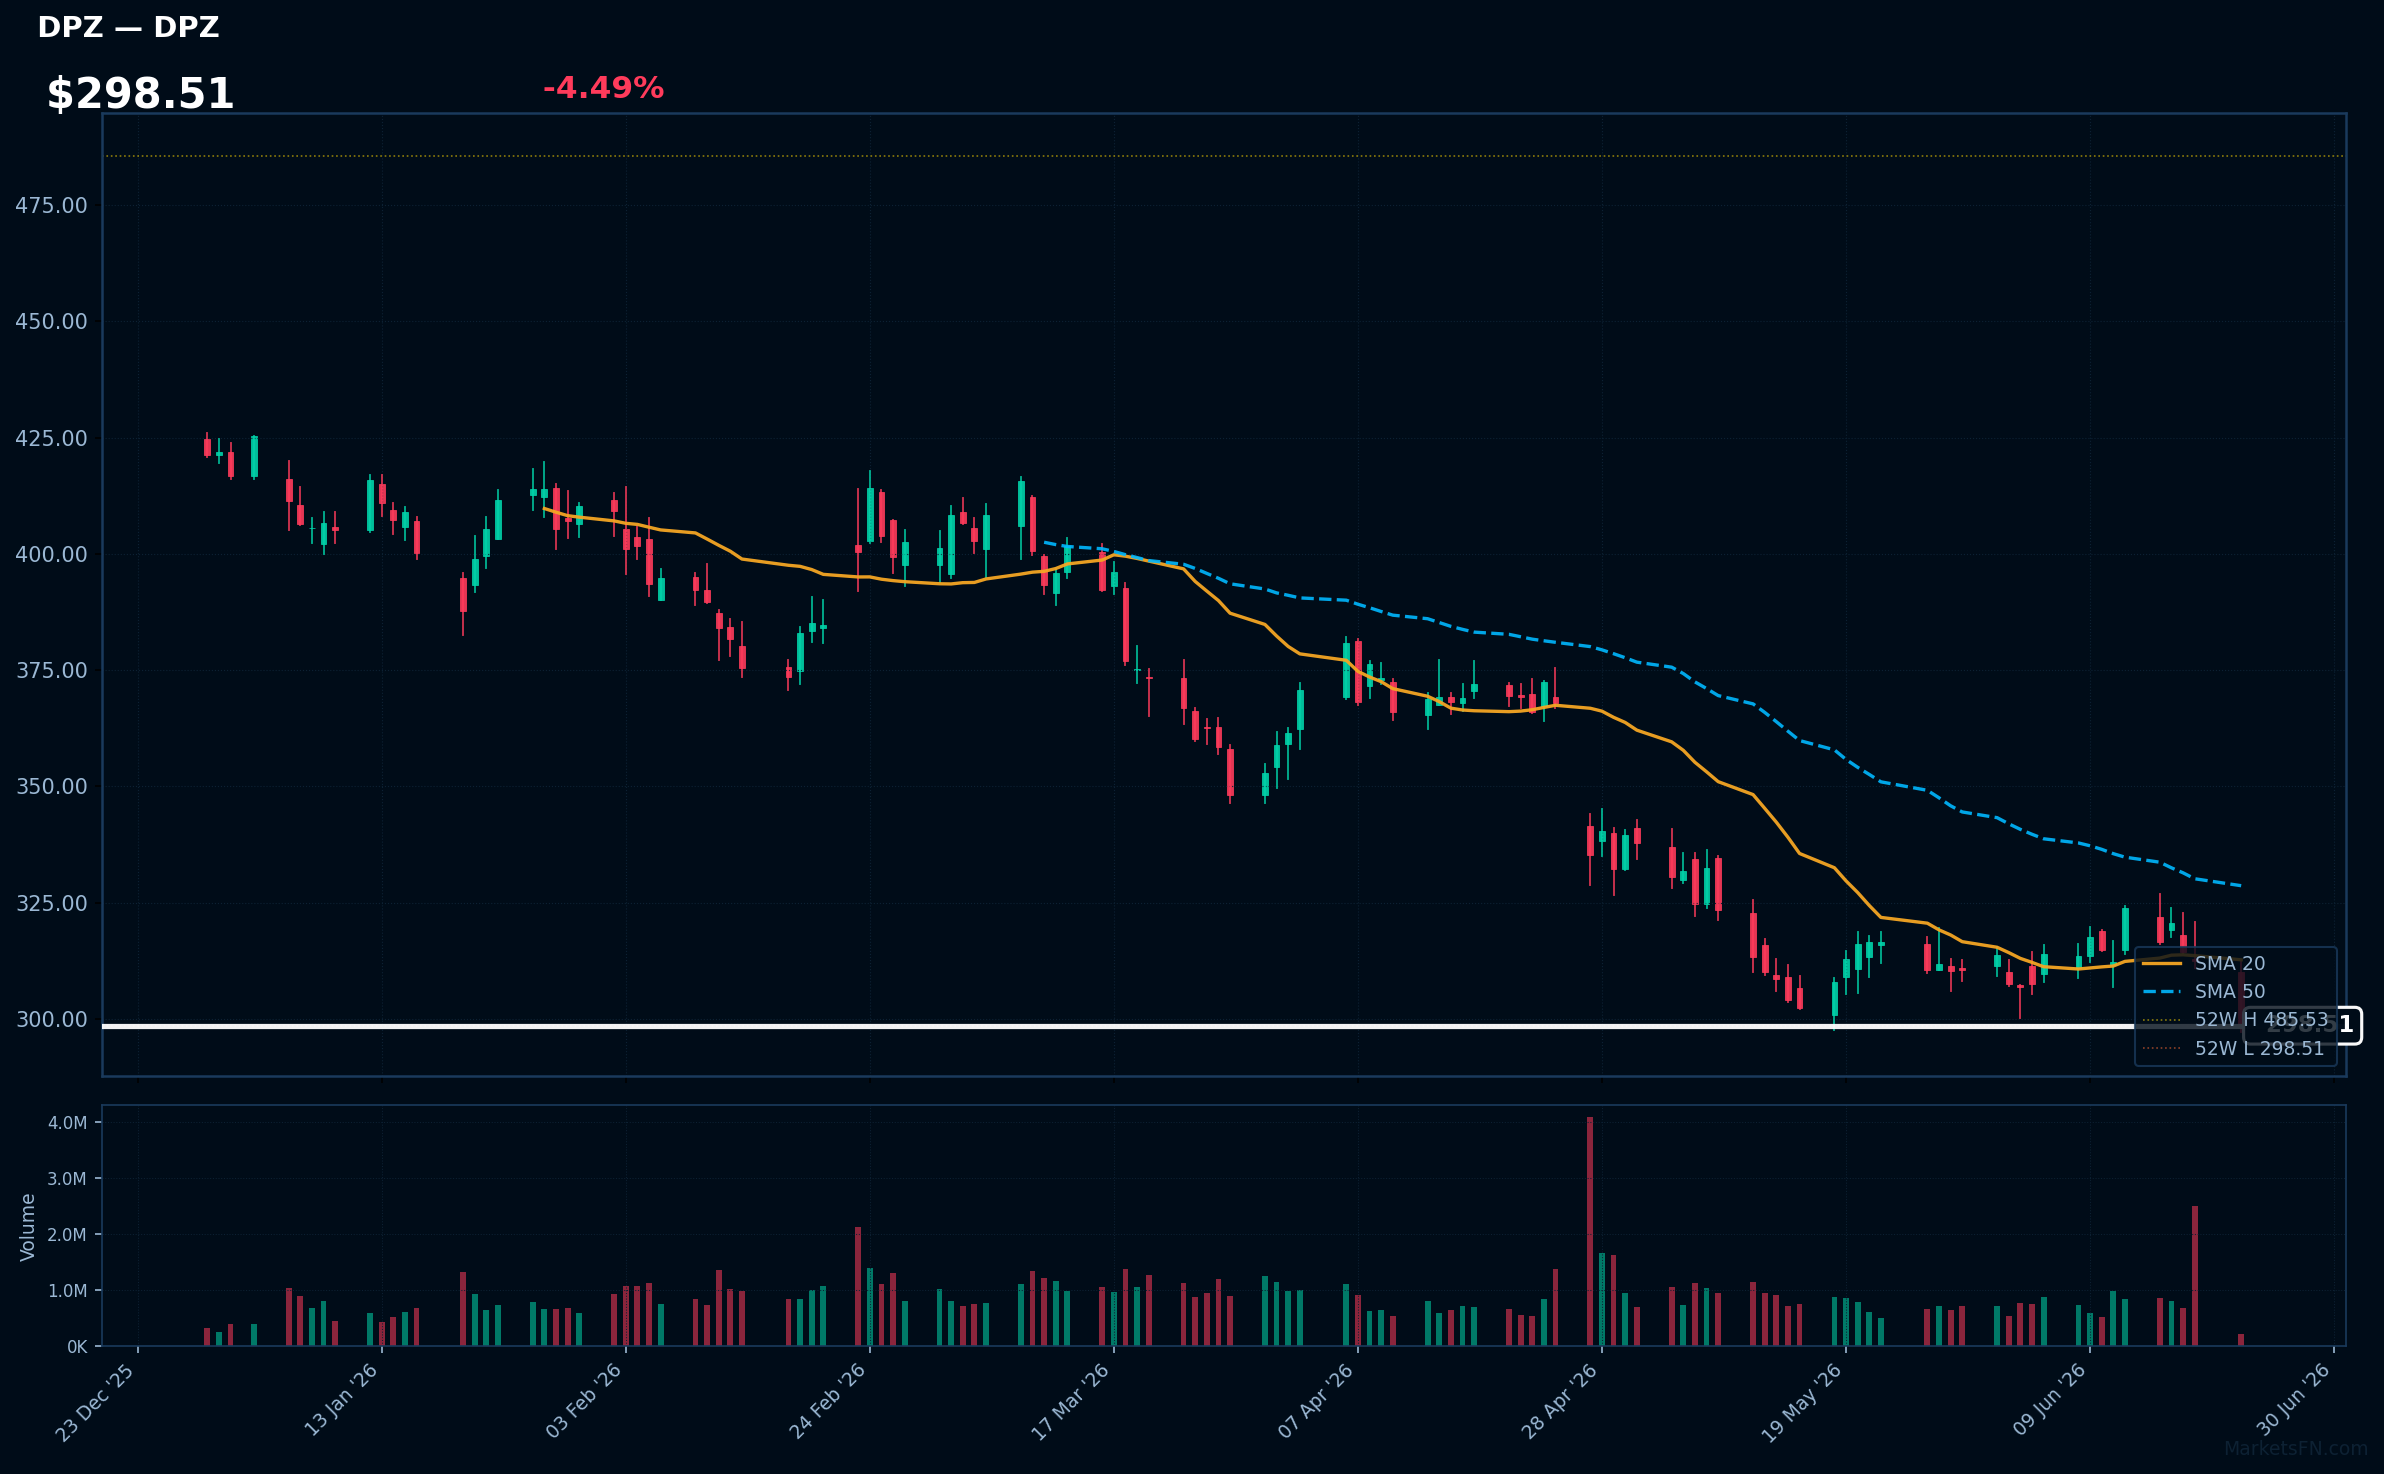The image size is (2384, 1474).
Task: Click the 17 Mar '26 date label
Action: tap(1070, 1401)
